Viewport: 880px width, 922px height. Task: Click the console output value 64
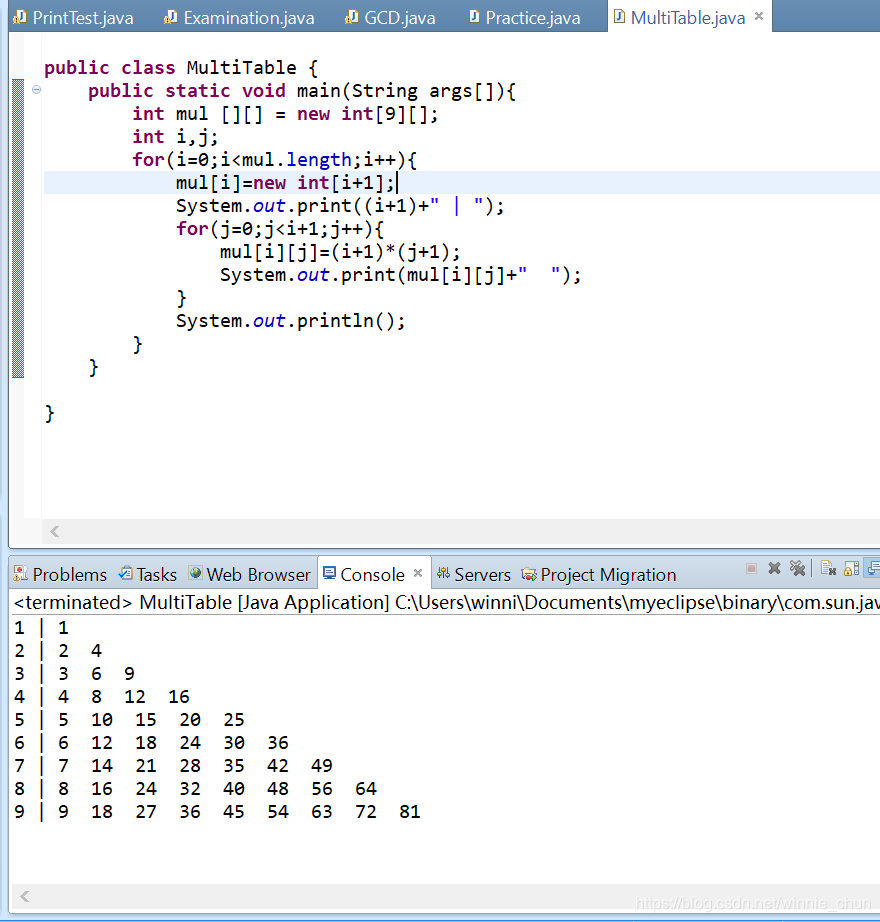pyautogui.click(x=366, y=789)
